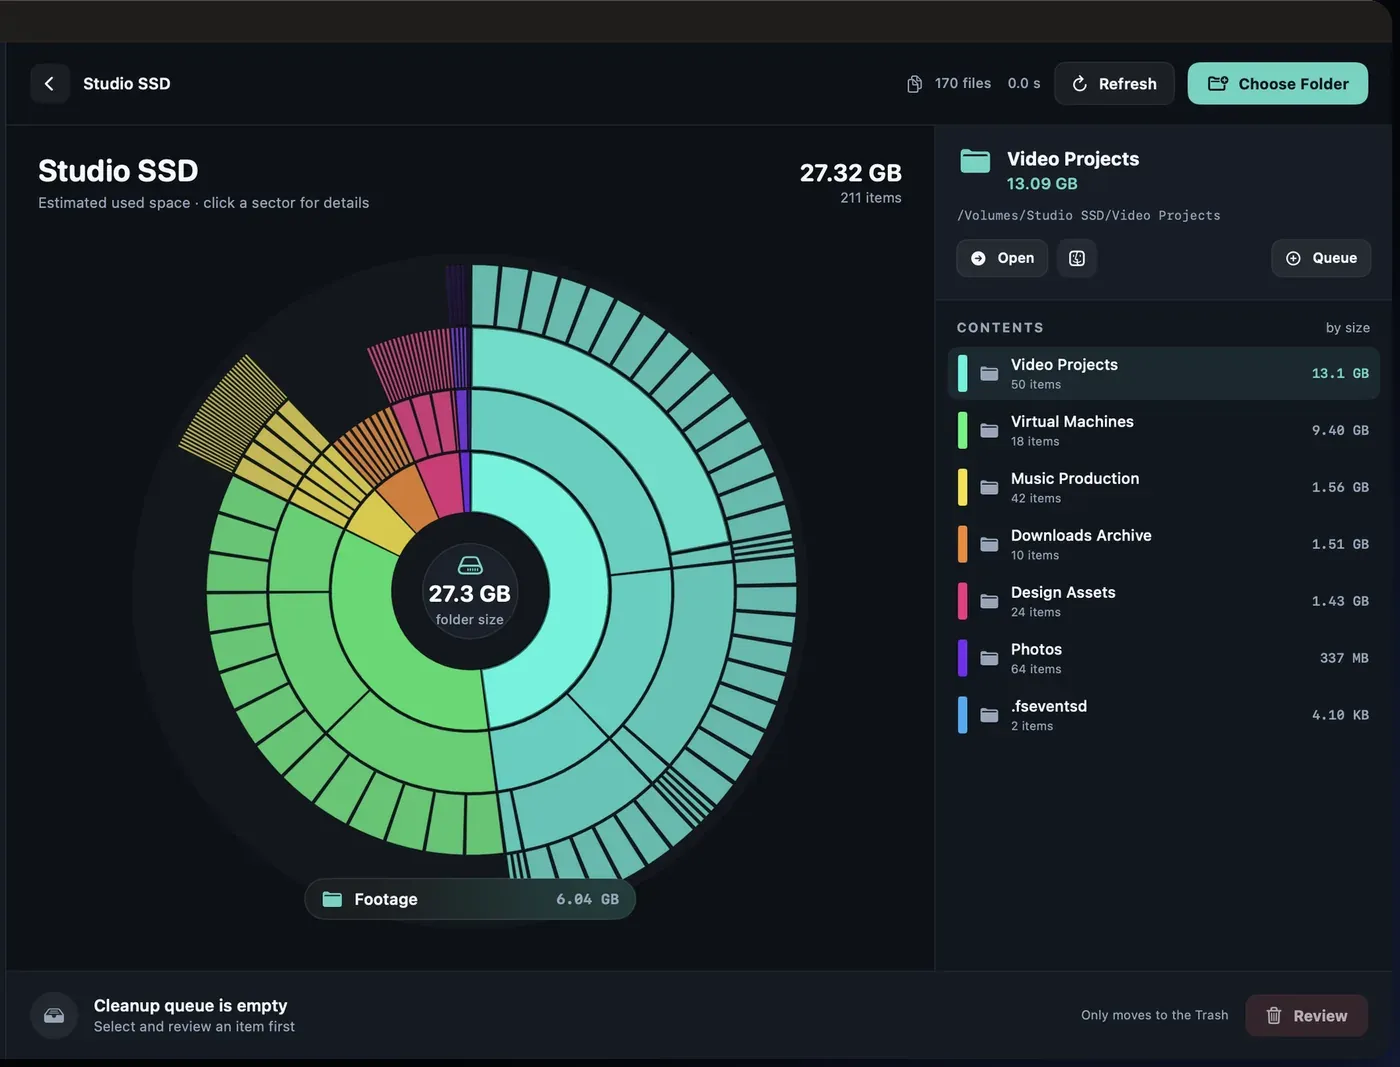The width and height of the screenshot is (1400, 1067).
Task: Click the cleanup queue tray icon
Action: 54,1016
